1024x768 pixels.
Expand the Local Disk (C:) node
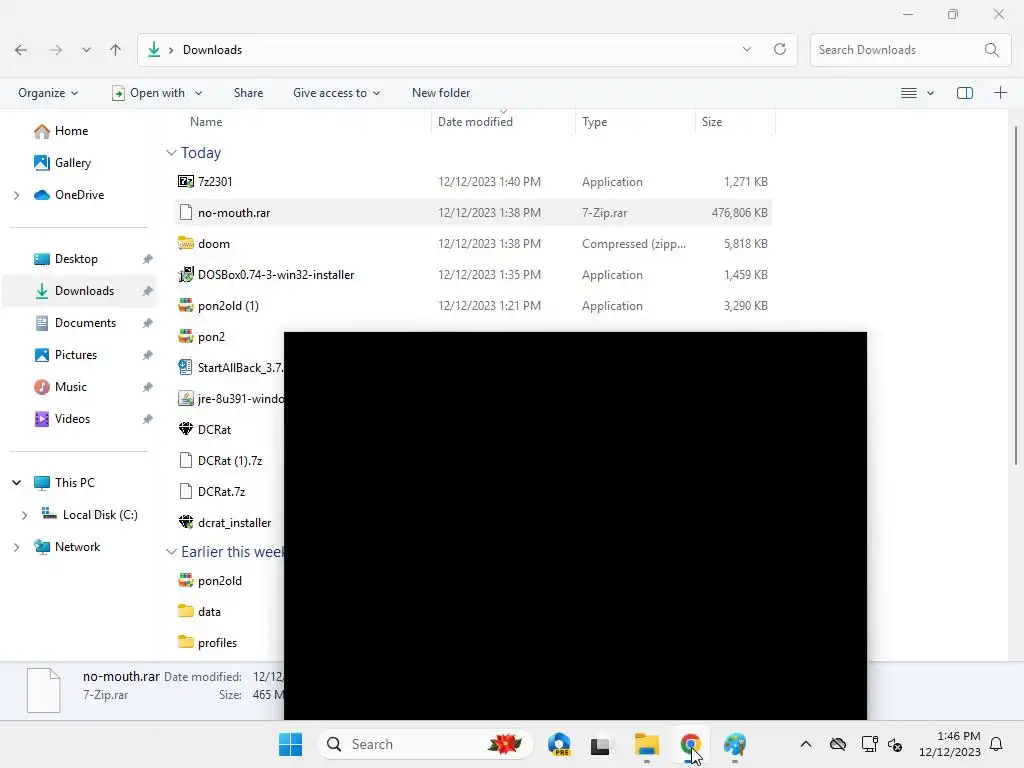coord(24,515)
